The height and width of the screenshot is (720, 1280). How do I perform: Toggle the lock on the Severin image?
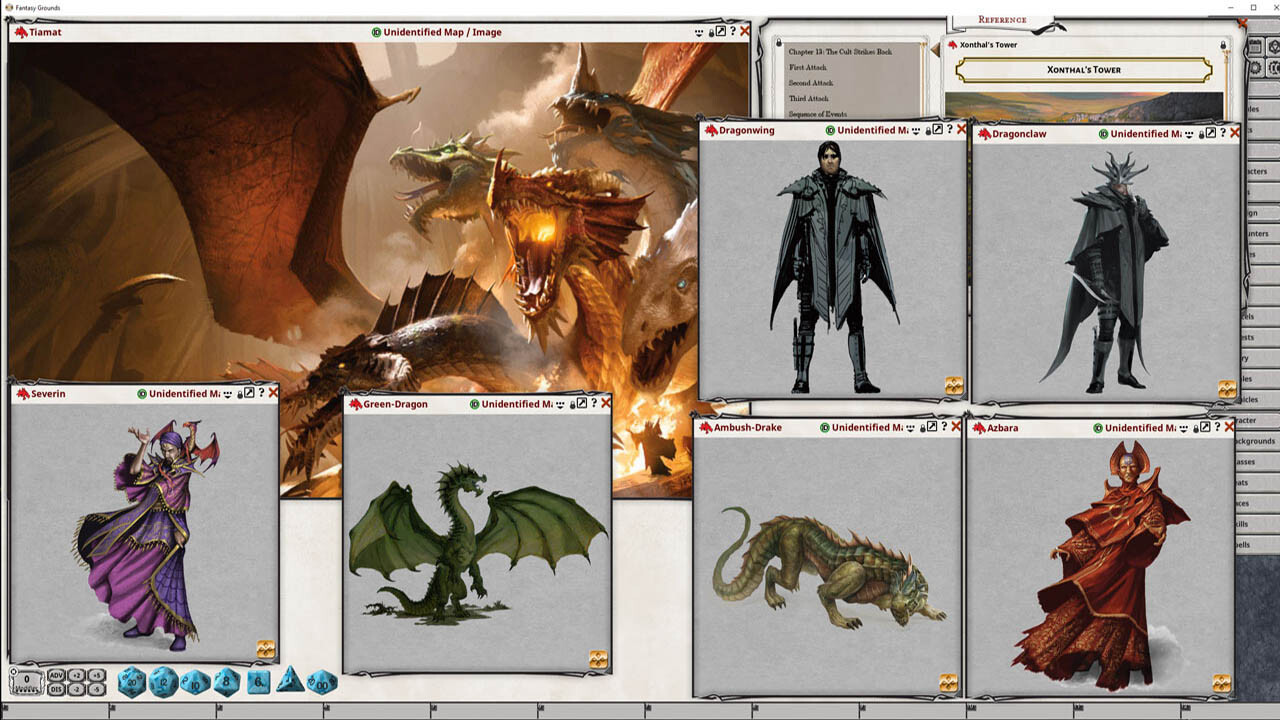(x=238, y=394)
